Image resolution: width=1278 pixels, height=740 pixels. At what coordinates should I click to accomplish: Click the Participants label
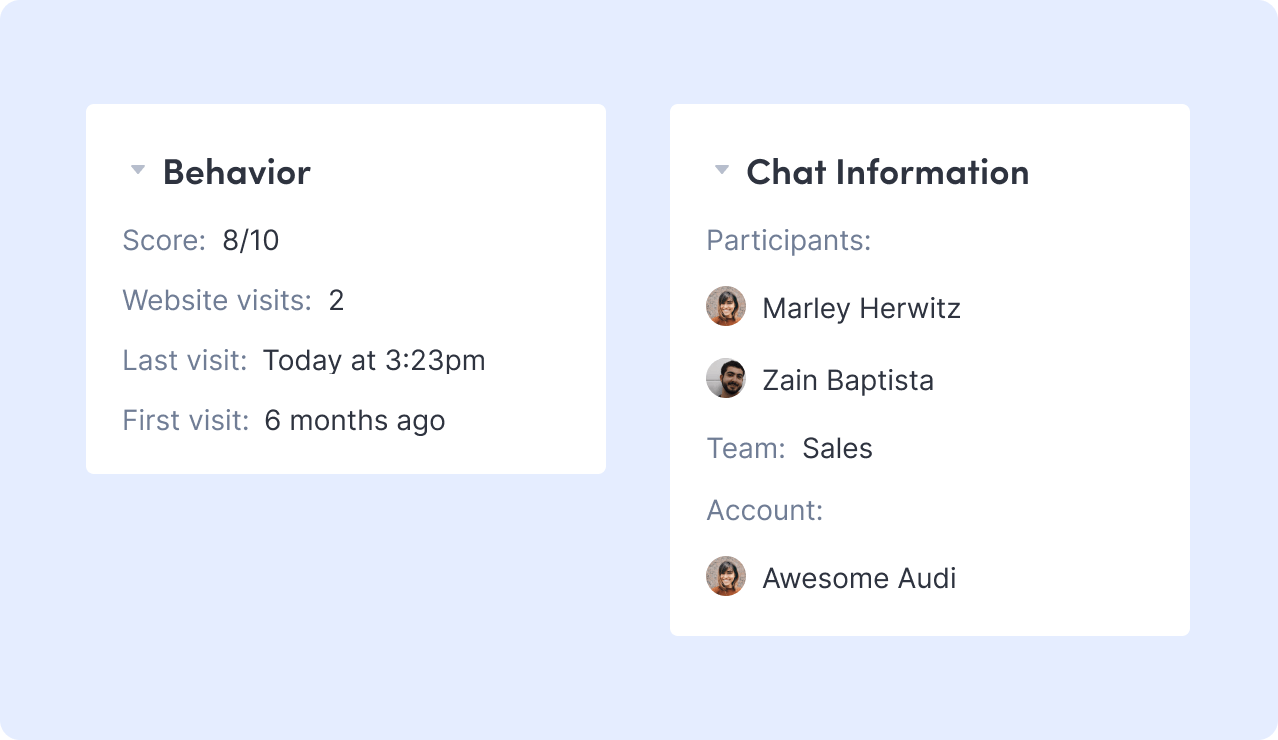[789, 240]
